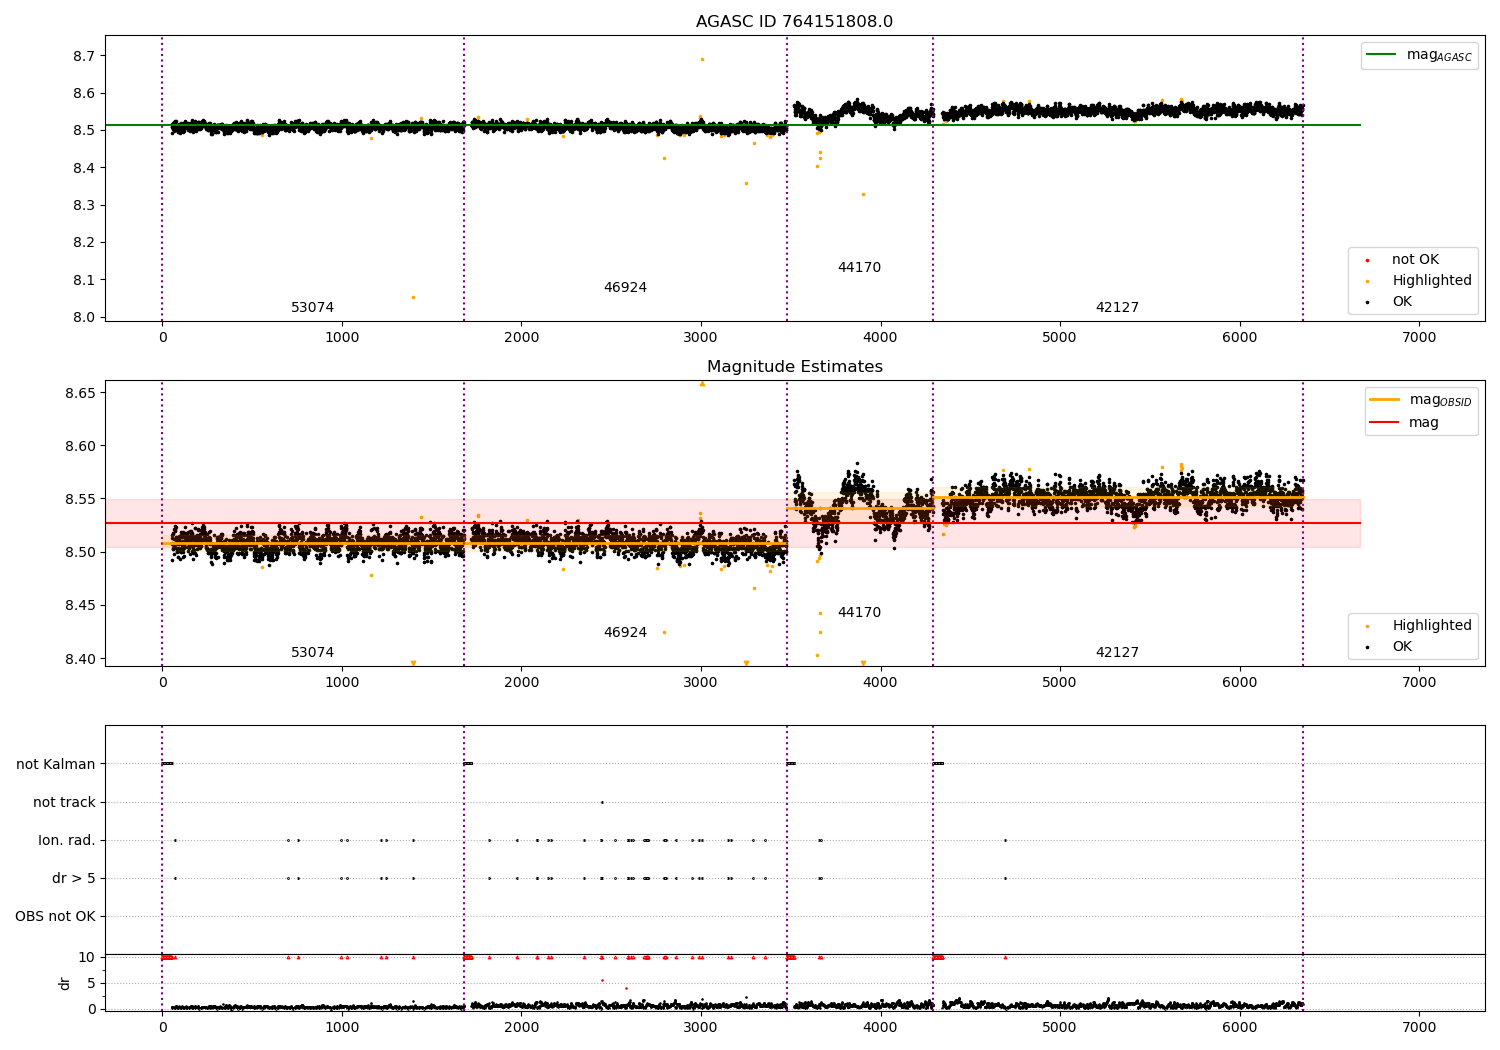1500x1050 pixels.
Task: Click the 8.40 tick on middle plot y-axis
Action: pos(80,659)
